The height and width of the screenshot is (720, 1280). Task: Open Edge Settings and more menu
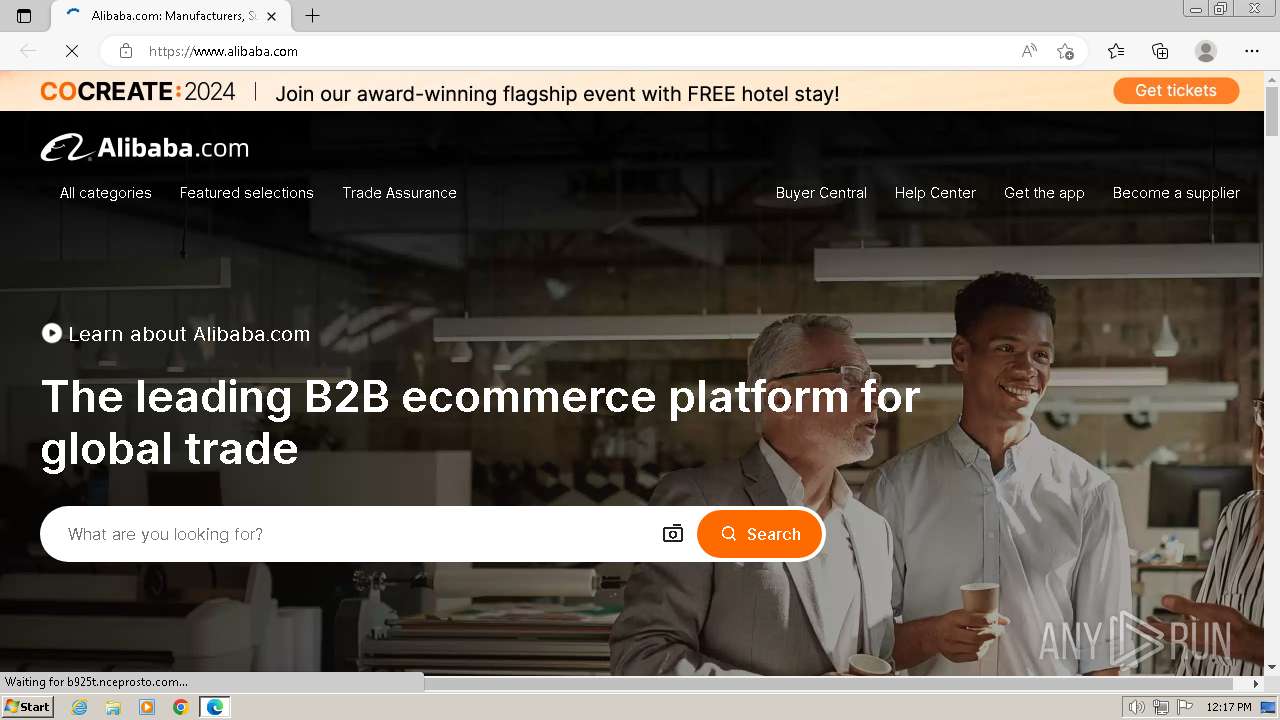pyautogui.click(x=1252, y=51)
